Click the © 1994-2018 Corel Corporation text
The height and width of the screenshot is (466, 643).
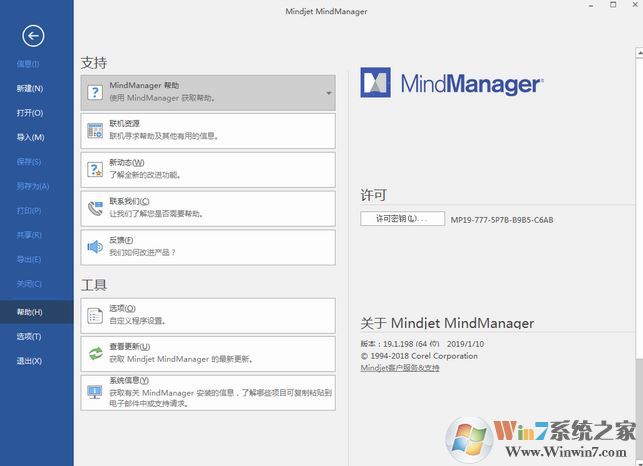[419, 356]
